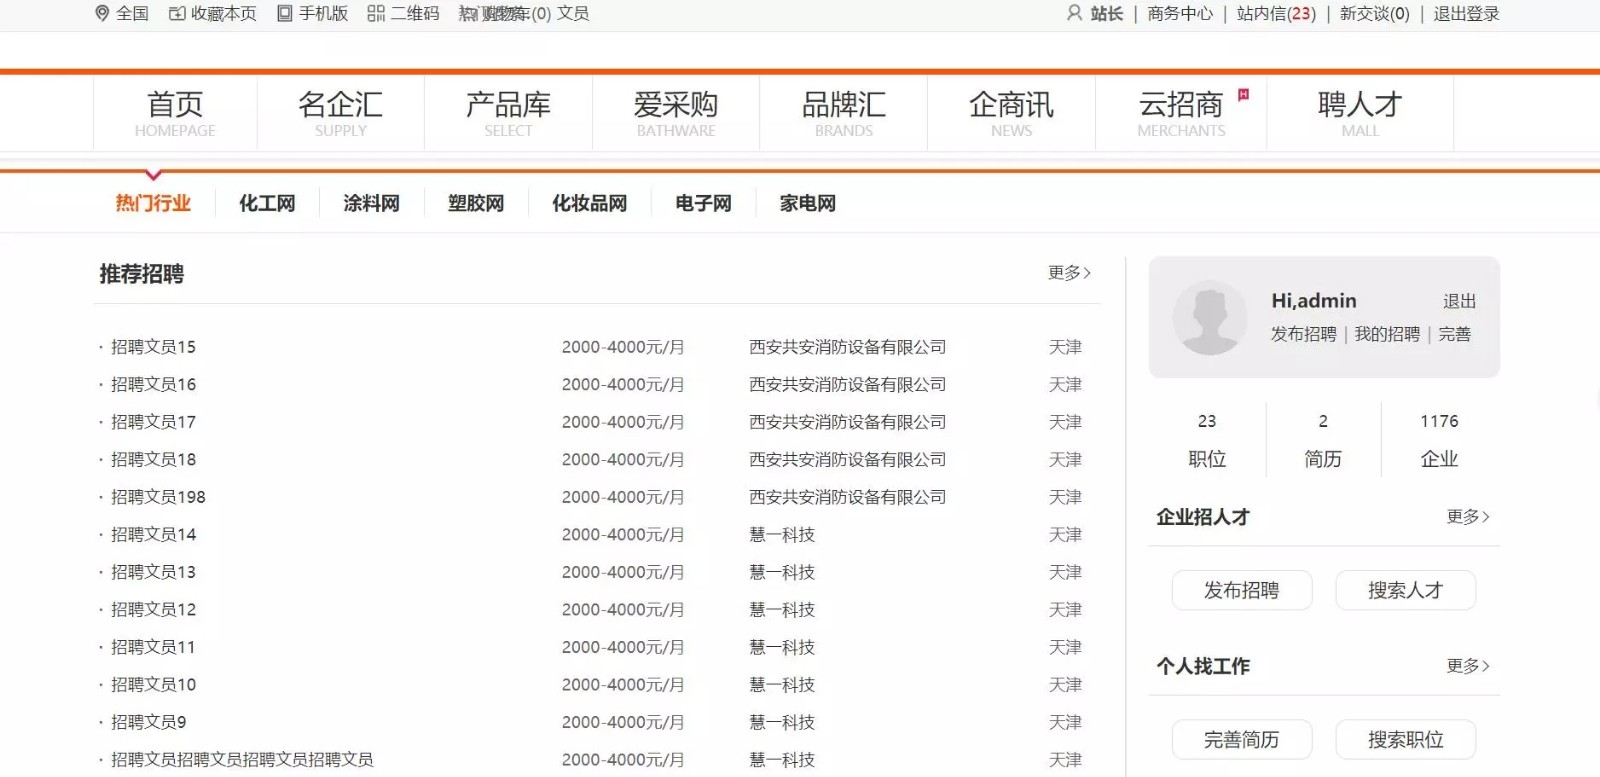
Task: Open 站内信(23) messages link
Action: coord(1276,14)
